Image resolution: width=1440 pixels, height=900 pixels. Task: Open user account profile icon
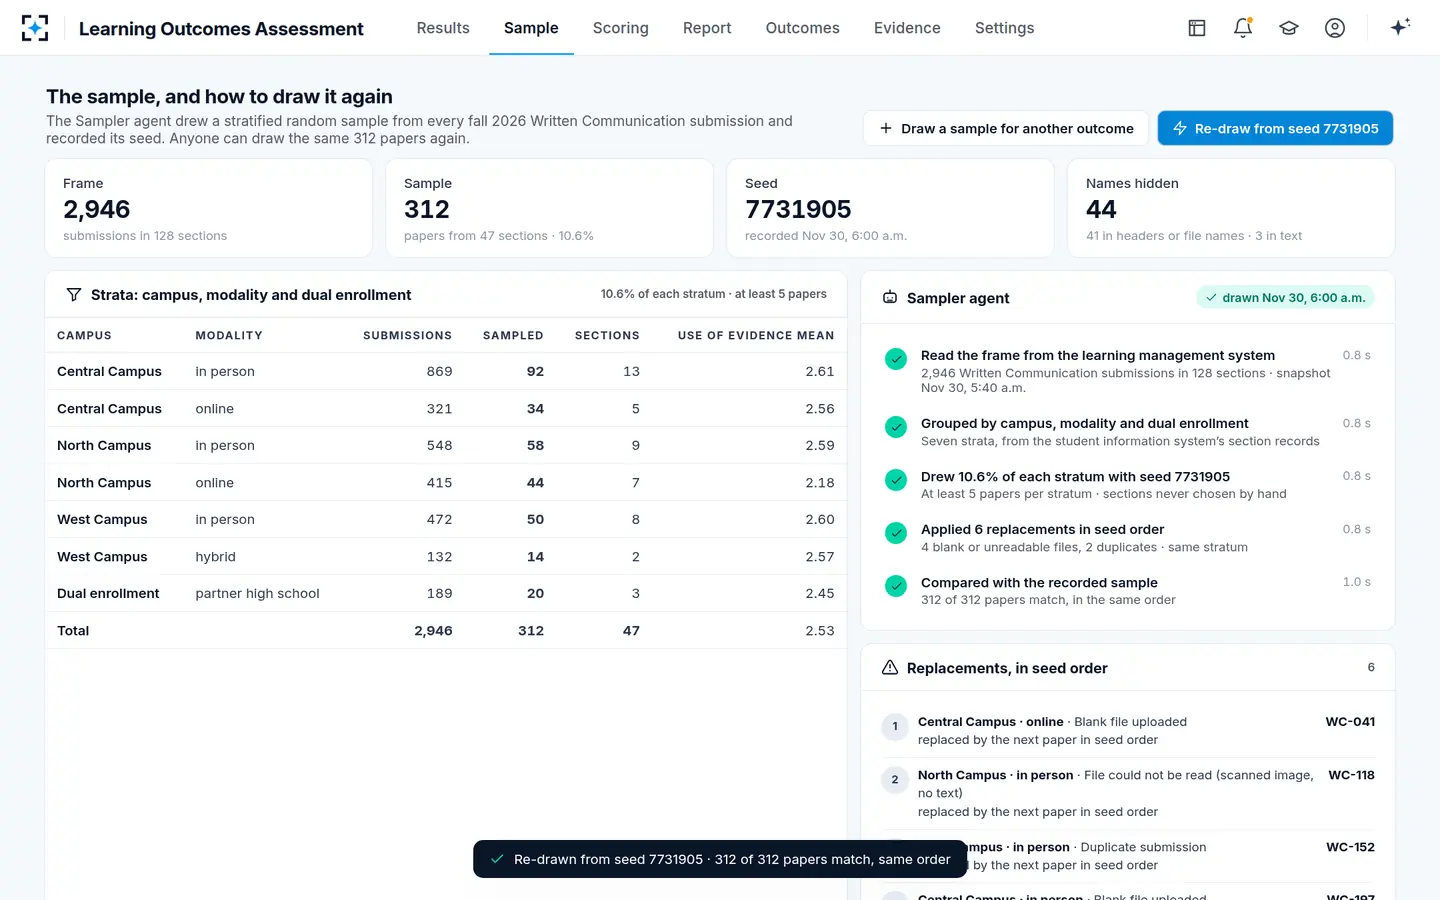(1335, 28)
